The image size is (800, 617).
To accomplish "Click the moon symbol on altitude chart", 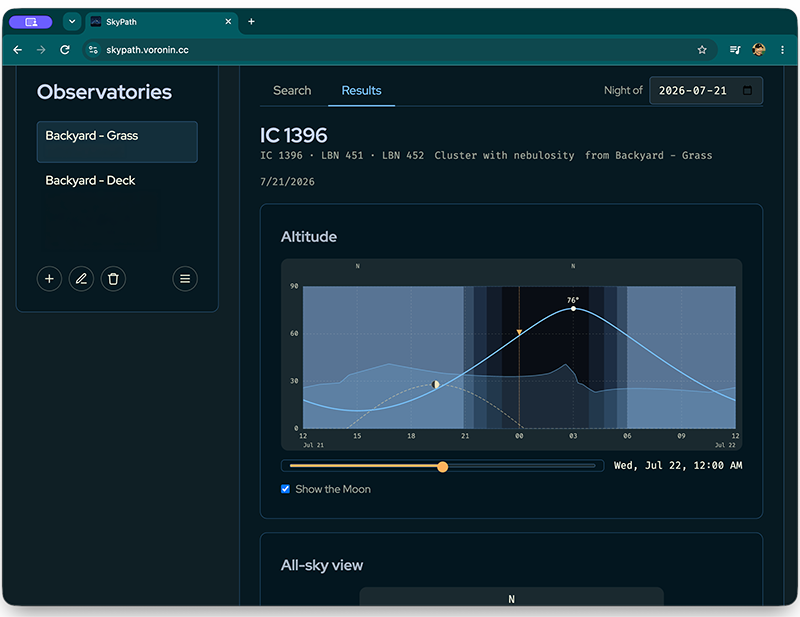I will click(x=435, y=384).
